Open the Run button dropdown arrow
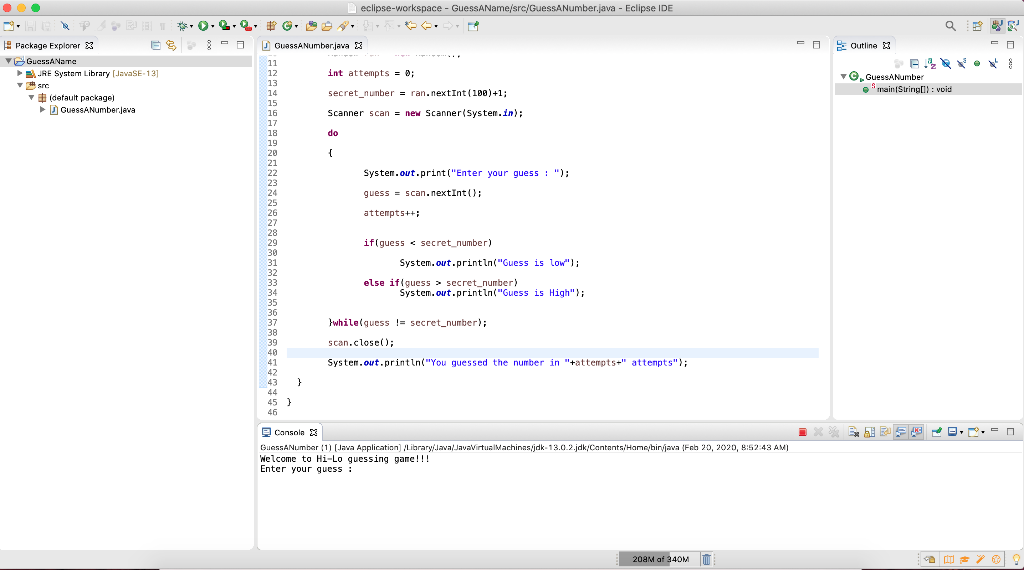 [x=215, y=26]
